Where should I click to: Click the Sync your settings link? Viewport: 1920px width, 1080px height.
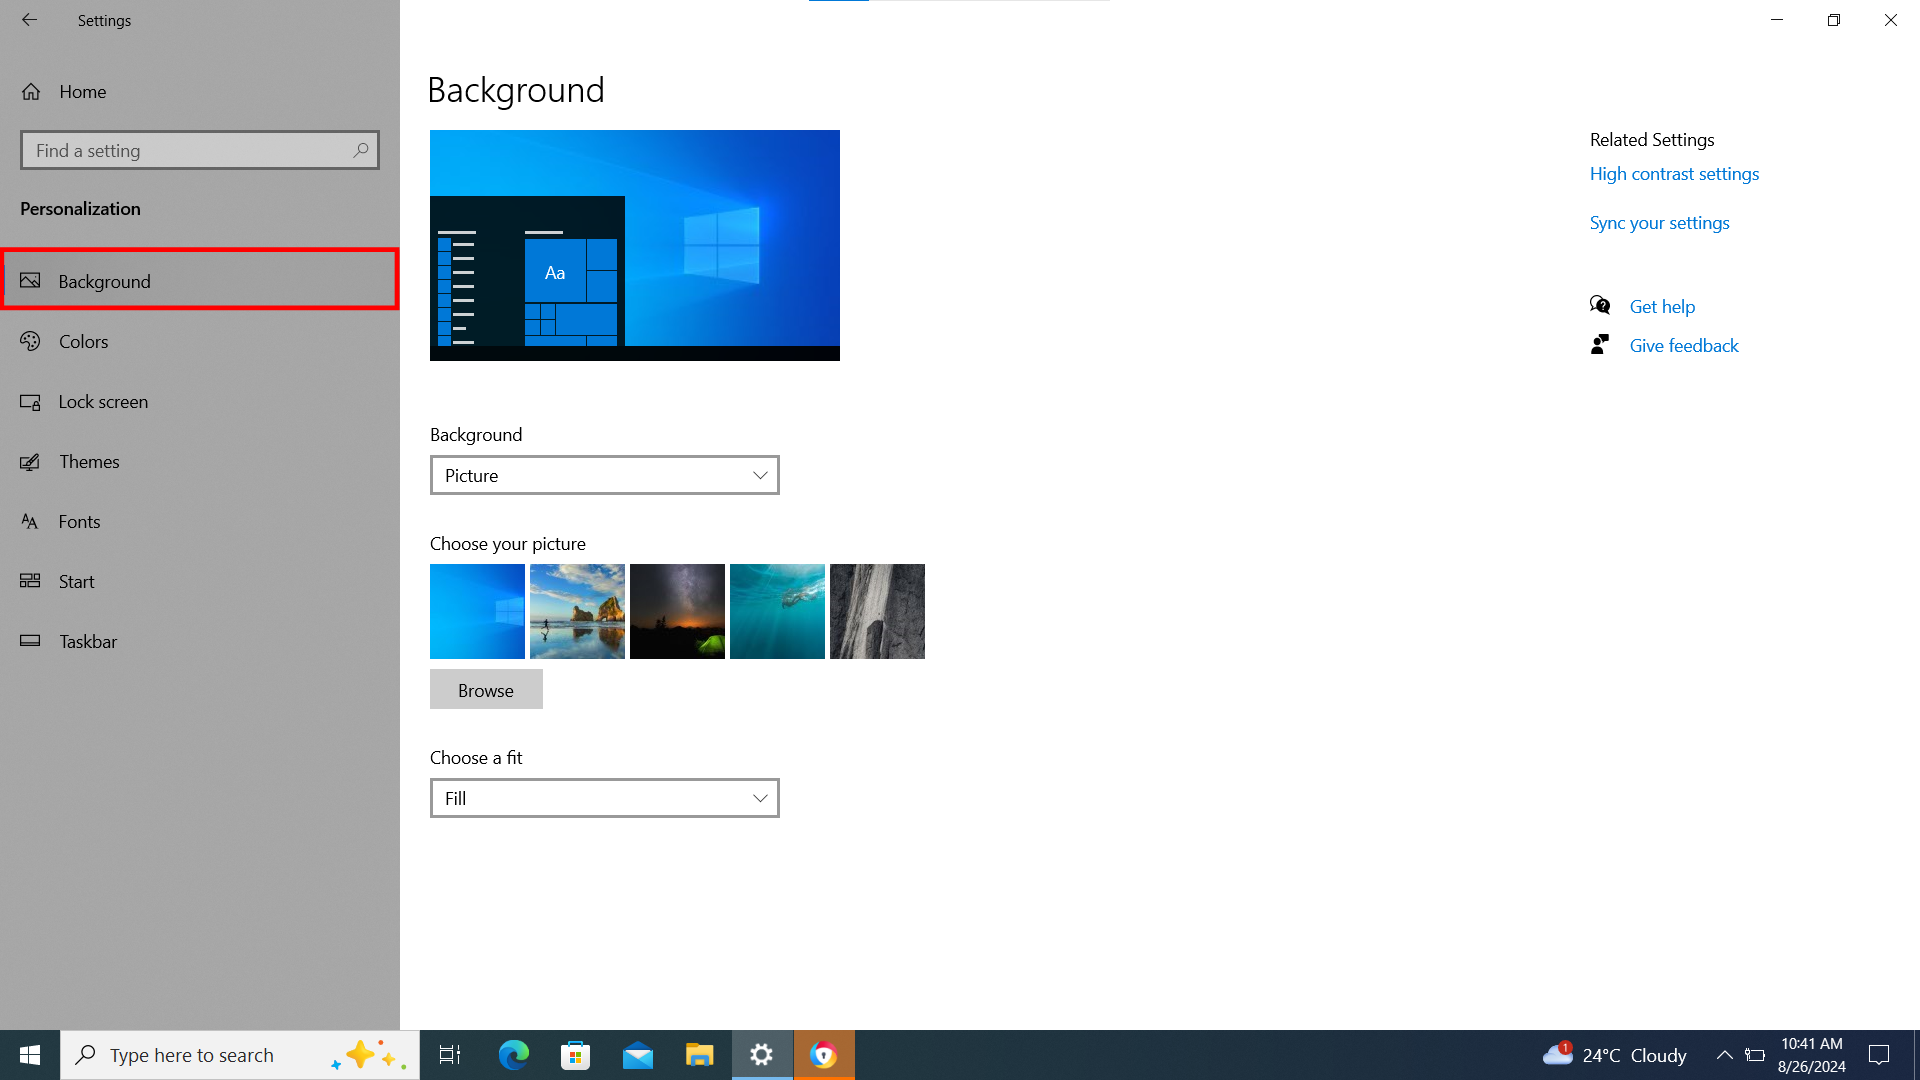point(1659,223)
